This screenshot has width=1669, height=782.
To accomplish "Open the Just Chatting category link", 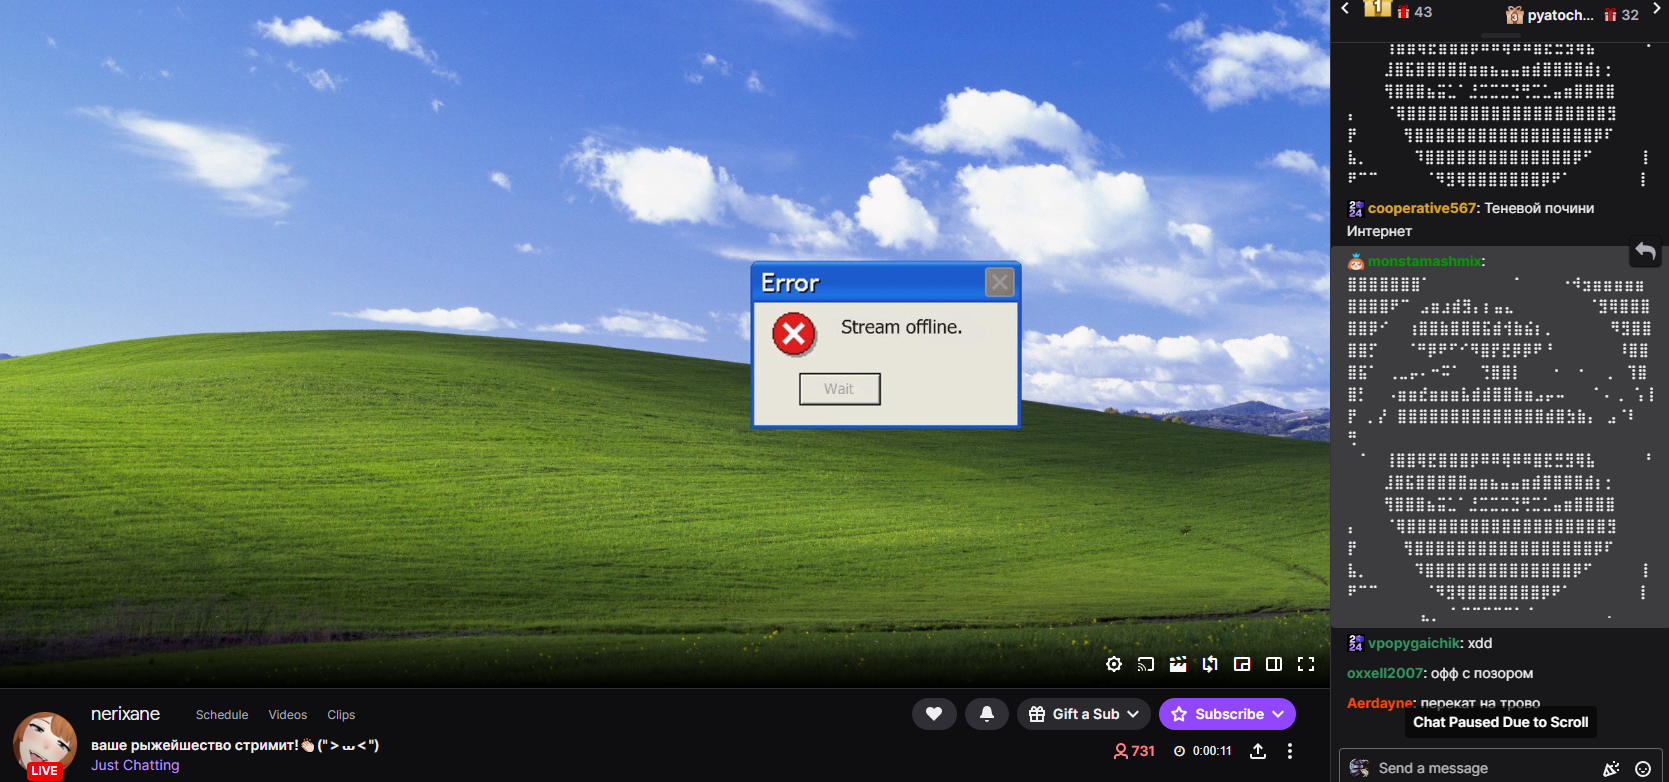I will click(x=135, y=765).
